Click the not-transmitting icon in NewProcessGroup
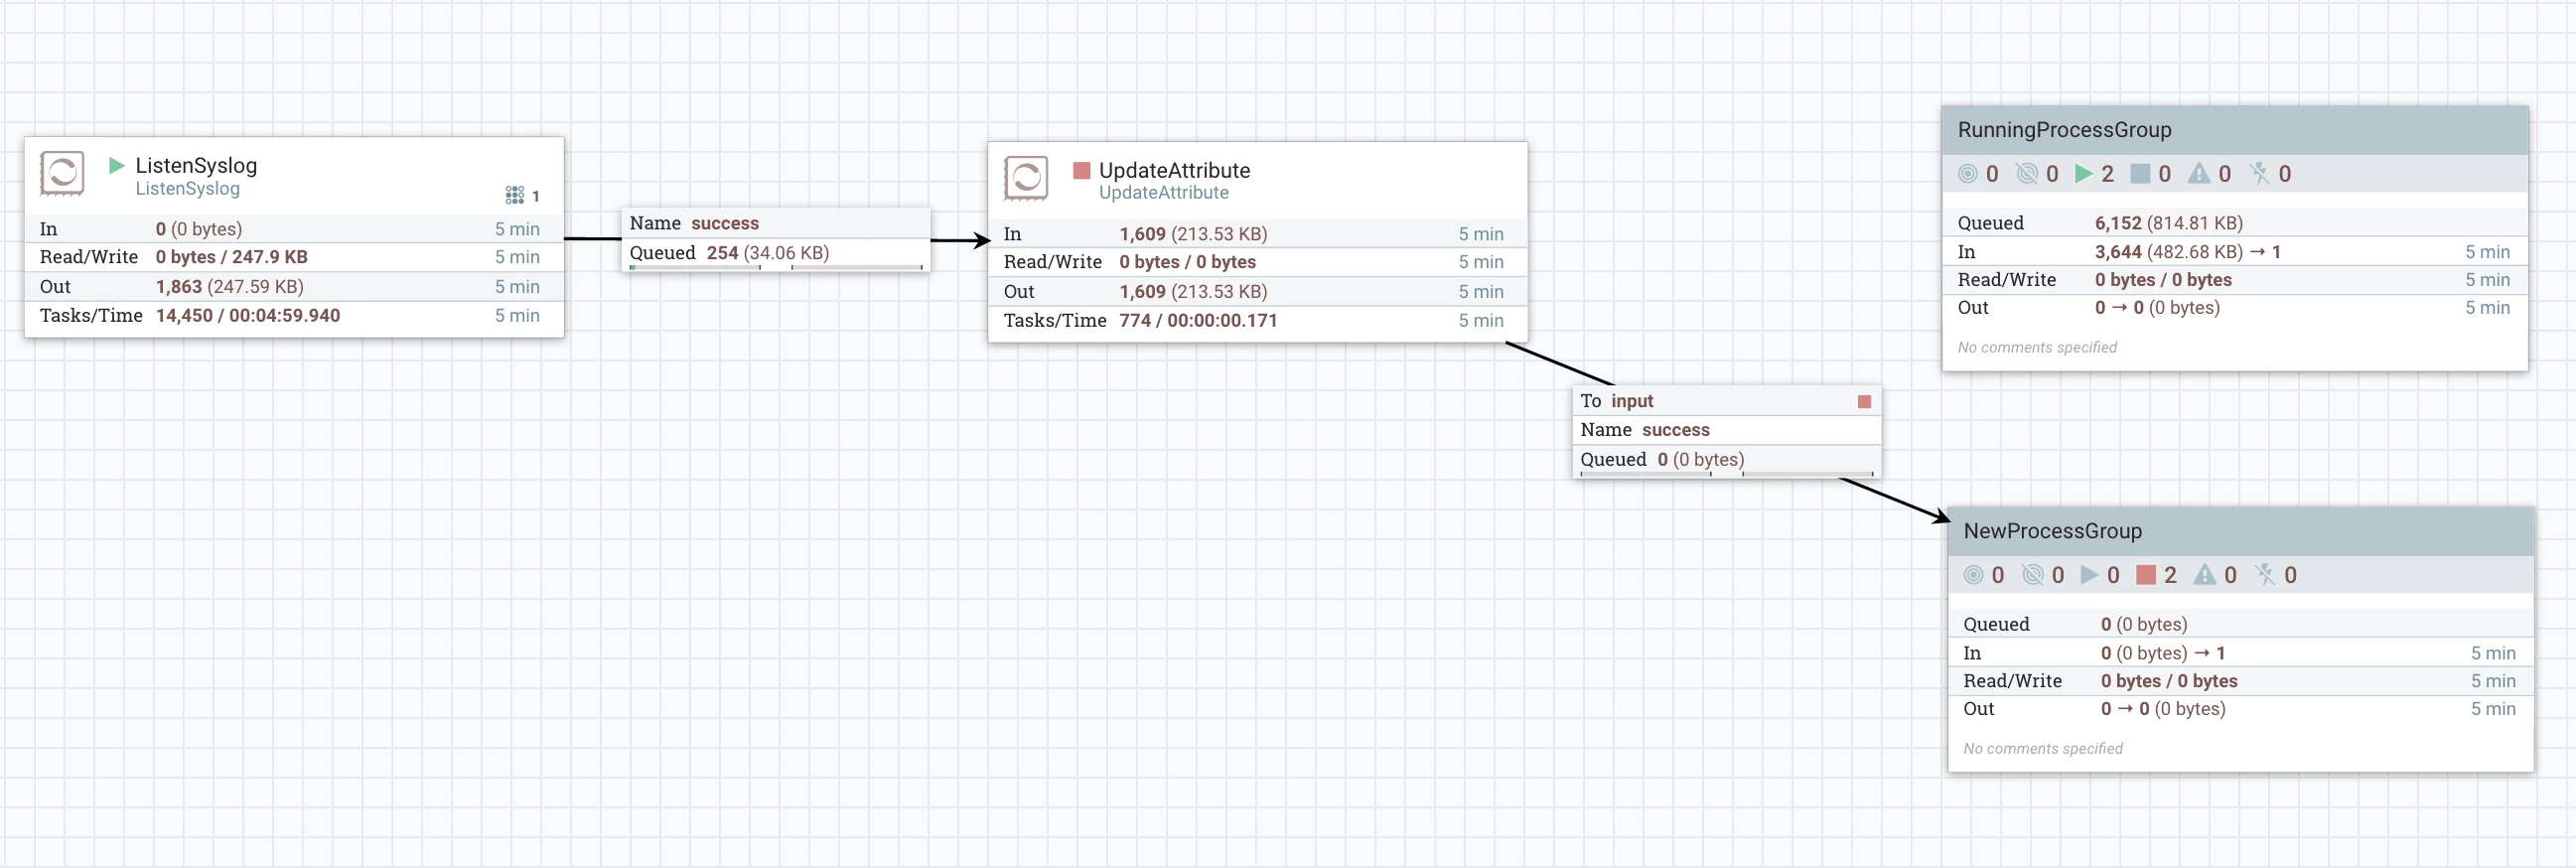The width and height of the screenshot is (2576, 868). click(2033, 575)
